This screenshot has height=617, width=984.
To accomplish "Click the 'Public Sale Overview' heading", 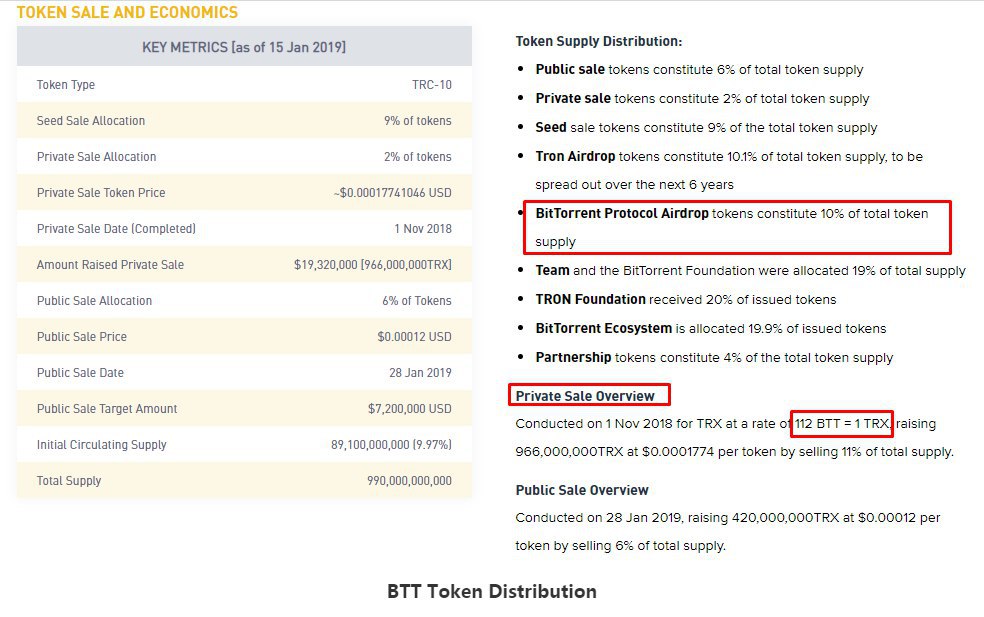I will click(582, 490).
